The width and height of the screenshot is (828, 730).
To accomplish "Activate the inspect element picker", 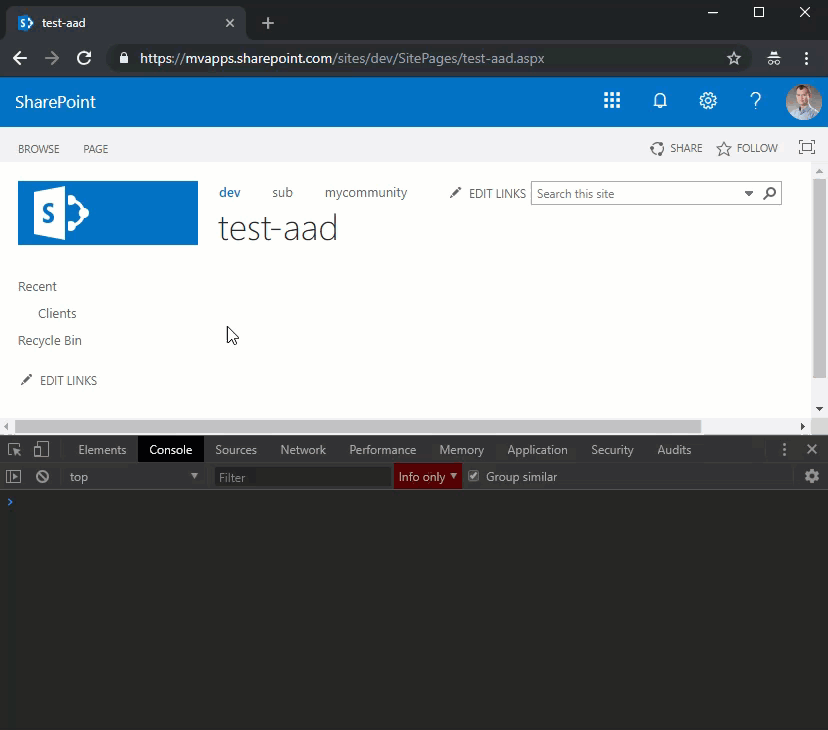I will [14, 450].
